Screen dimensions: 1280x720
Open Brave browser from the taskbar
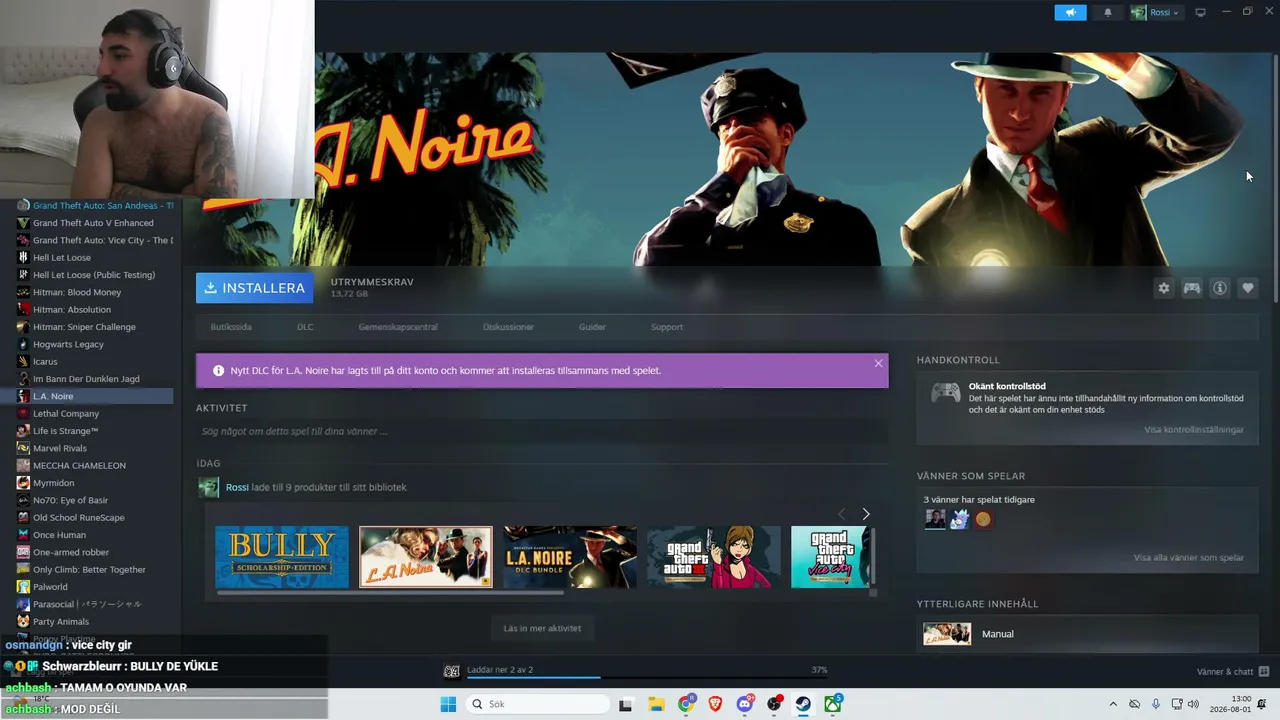715,704
